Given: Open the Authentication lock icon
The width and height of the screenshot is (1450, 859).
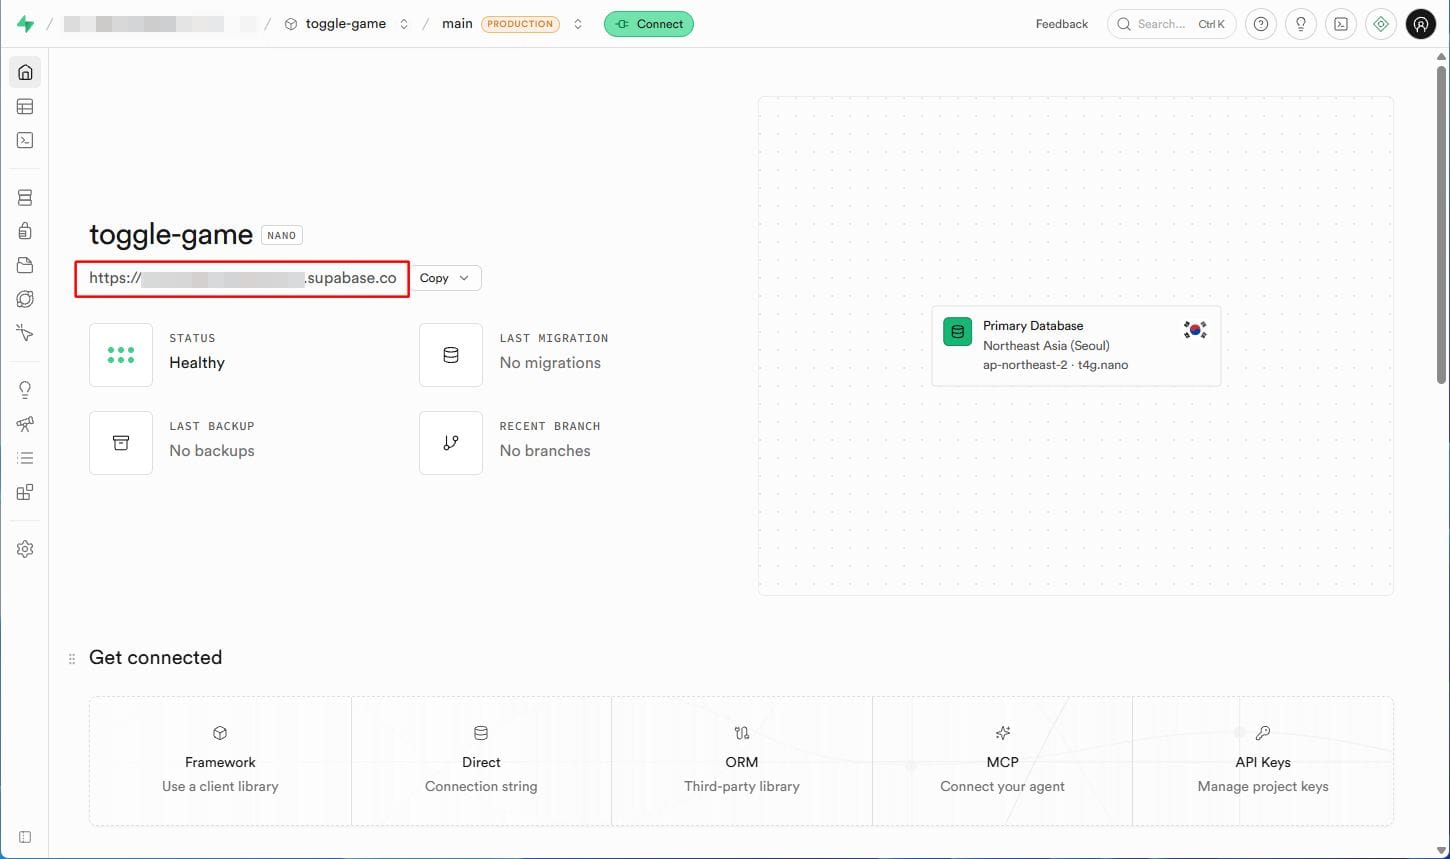Looking at the screenshot, I should click(25, 231).
